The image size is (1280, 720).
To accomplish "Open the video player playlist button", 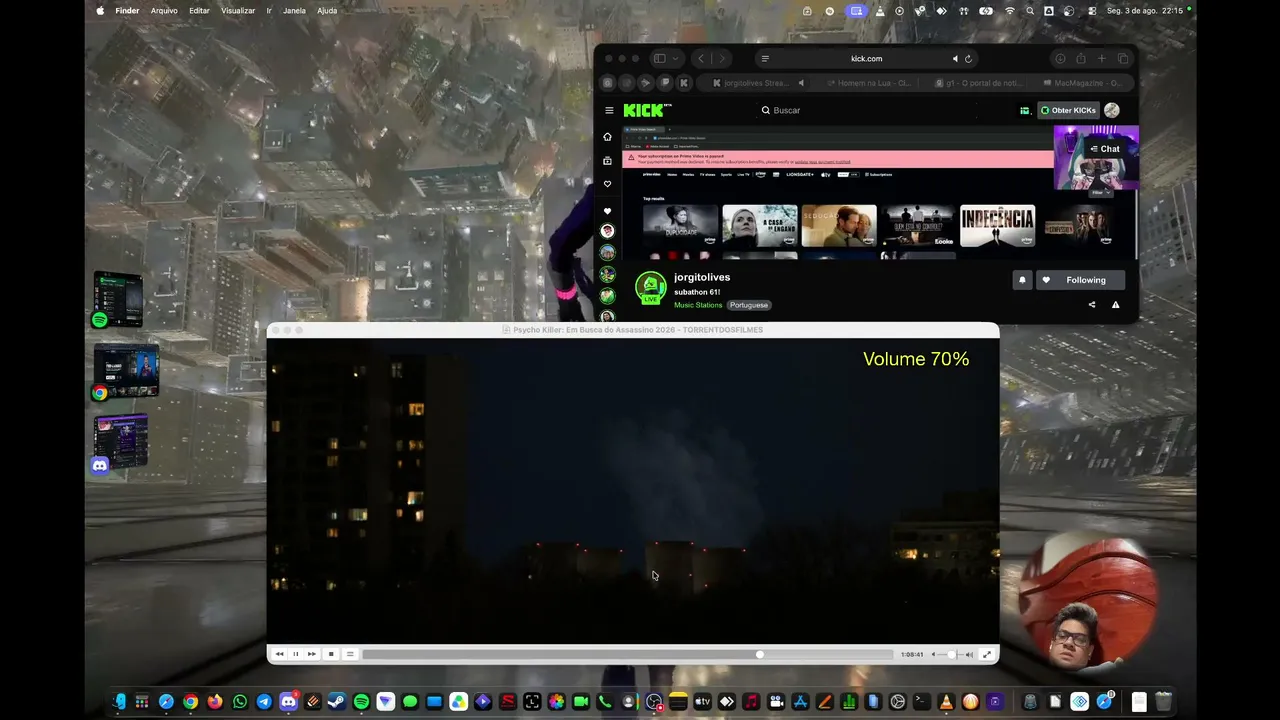I will pyautogui.click(x=349, y=654).
